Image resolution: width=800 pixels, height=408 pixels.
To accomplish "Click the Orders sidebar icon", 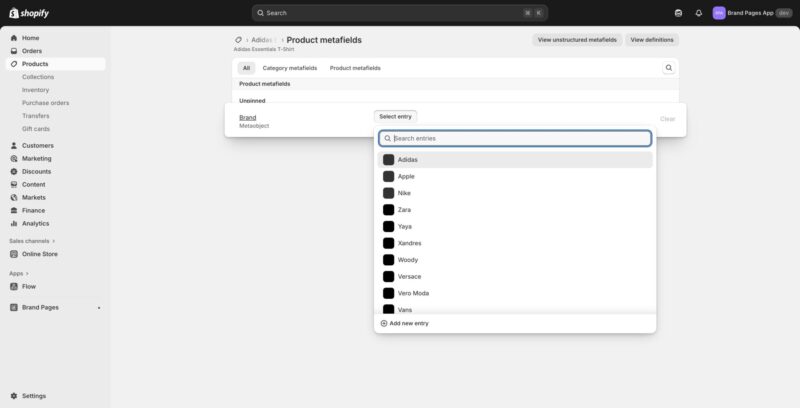I will coord(14,51).
